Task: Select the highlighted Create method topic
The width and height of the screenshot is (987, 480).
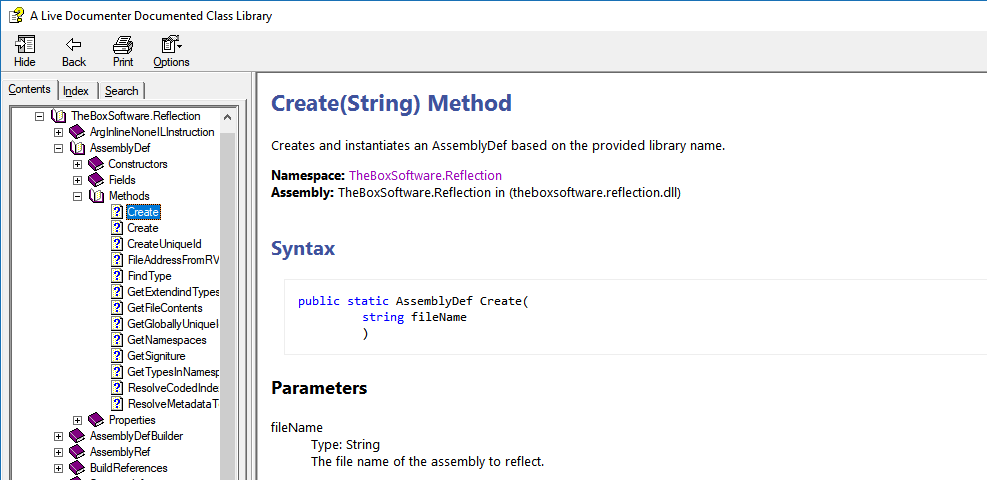Action: [143, 212]
